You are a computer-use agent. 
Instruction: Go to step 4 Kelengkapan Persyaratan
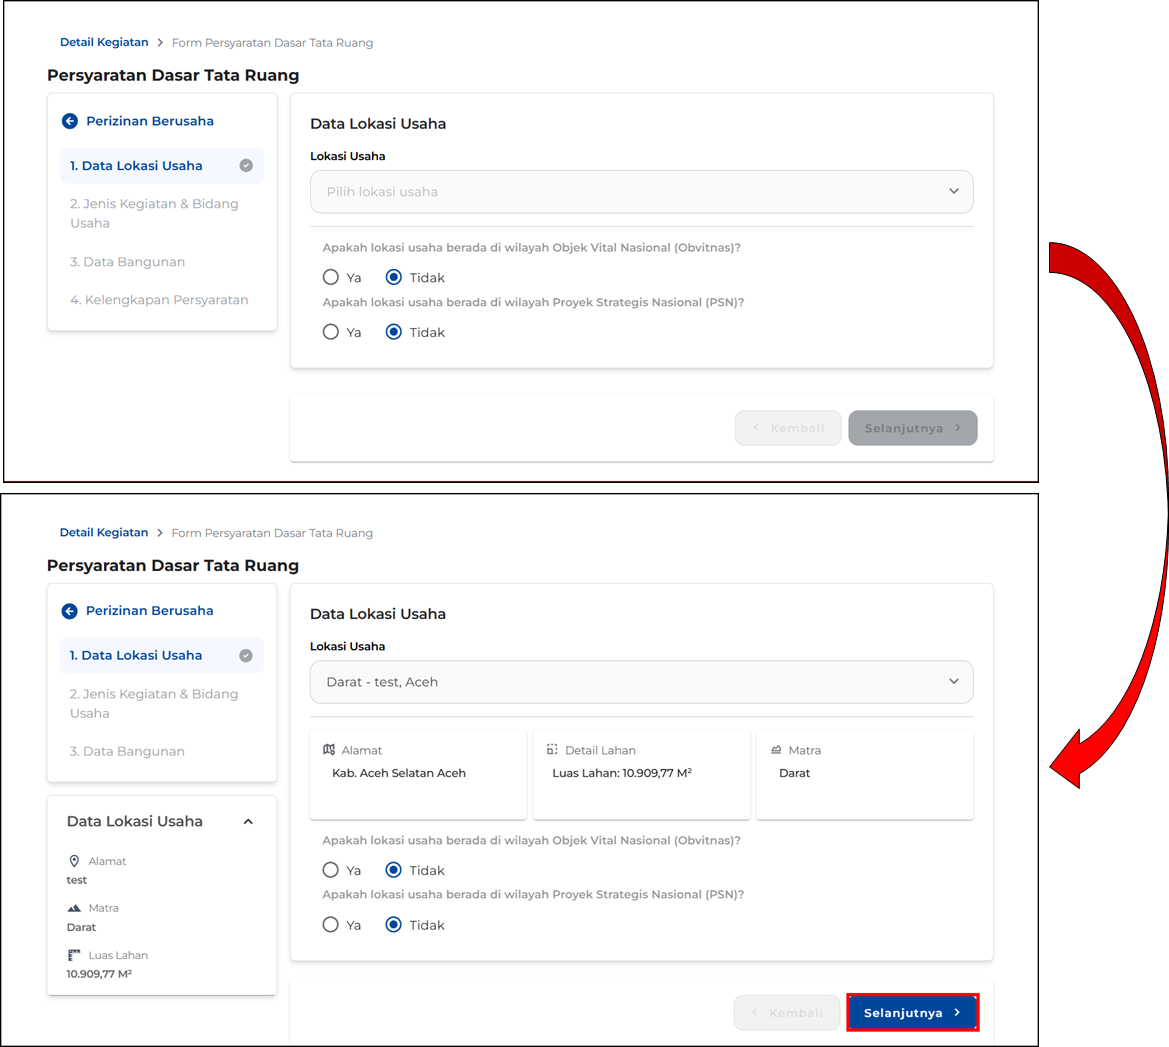(x=159, y=300)
